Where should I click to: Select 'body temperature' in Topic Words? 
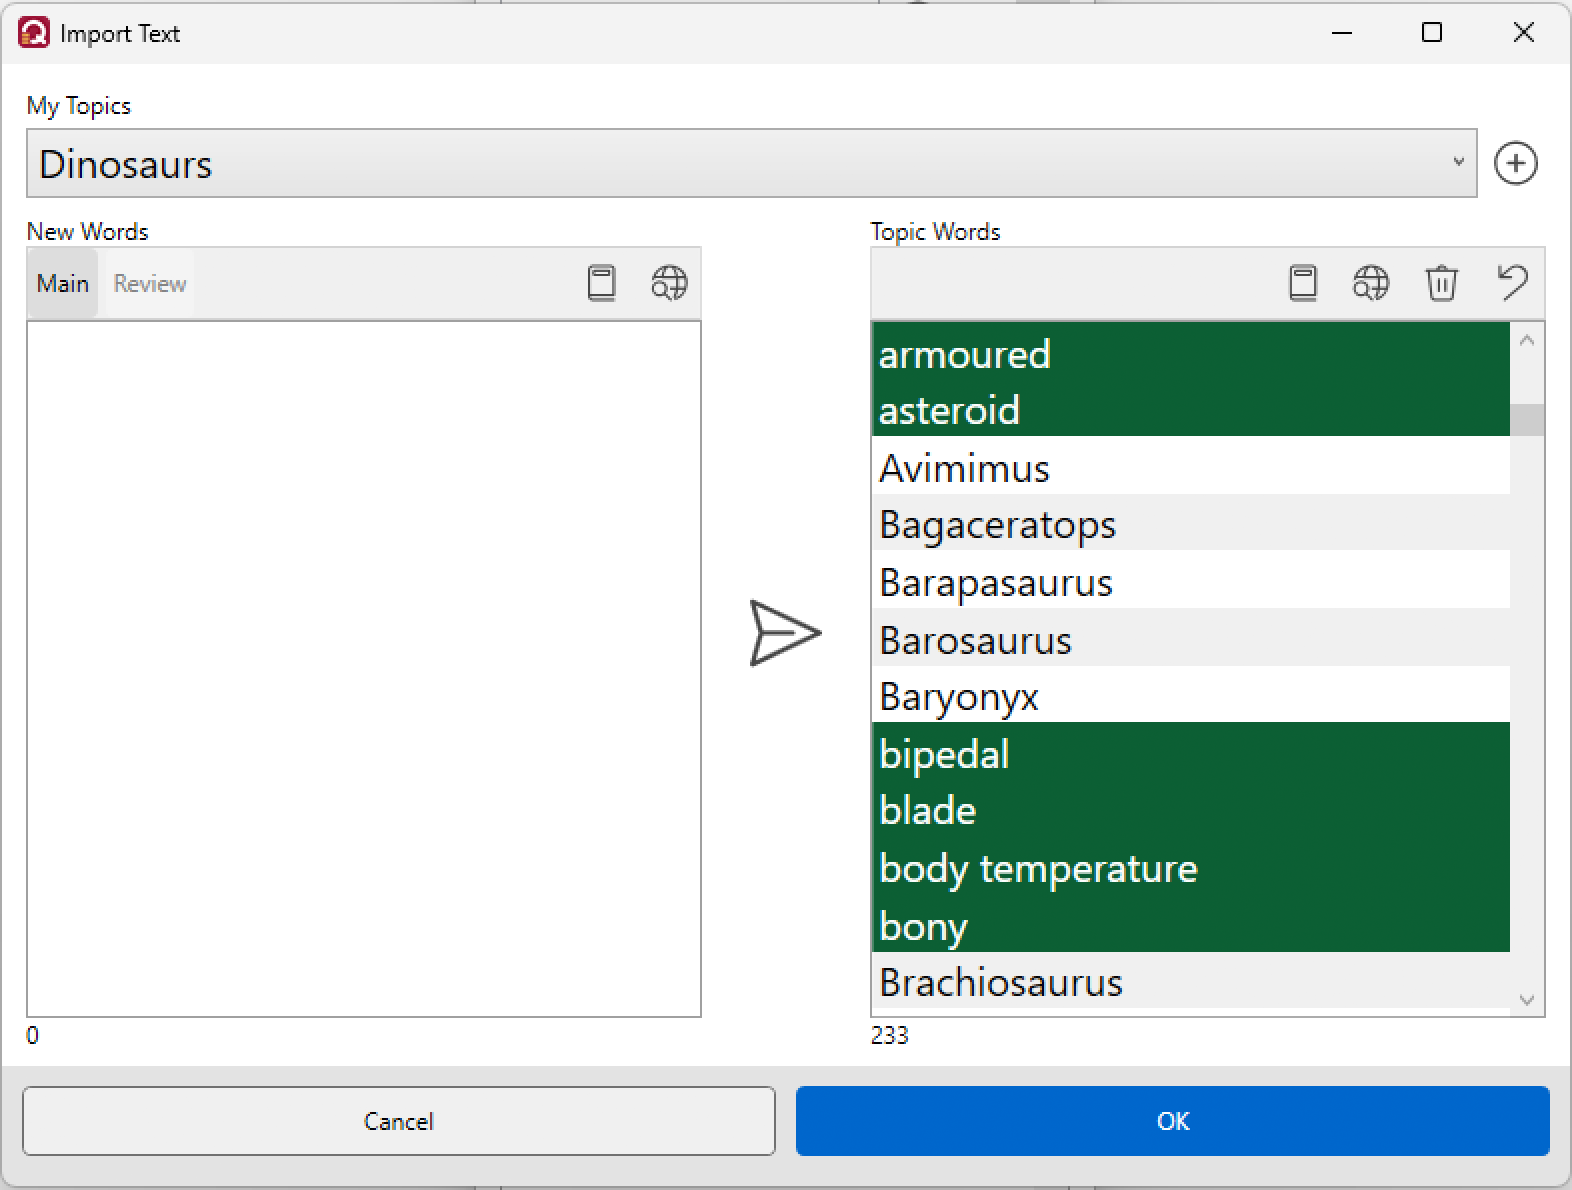[x=1190, y=867]
